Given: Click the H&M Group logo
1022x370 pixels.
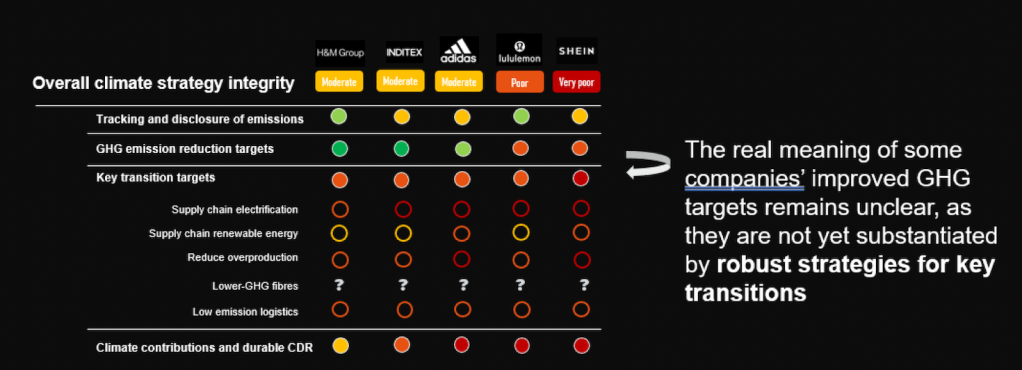Looking at the screenshot, I should click(x=340, y=53).
